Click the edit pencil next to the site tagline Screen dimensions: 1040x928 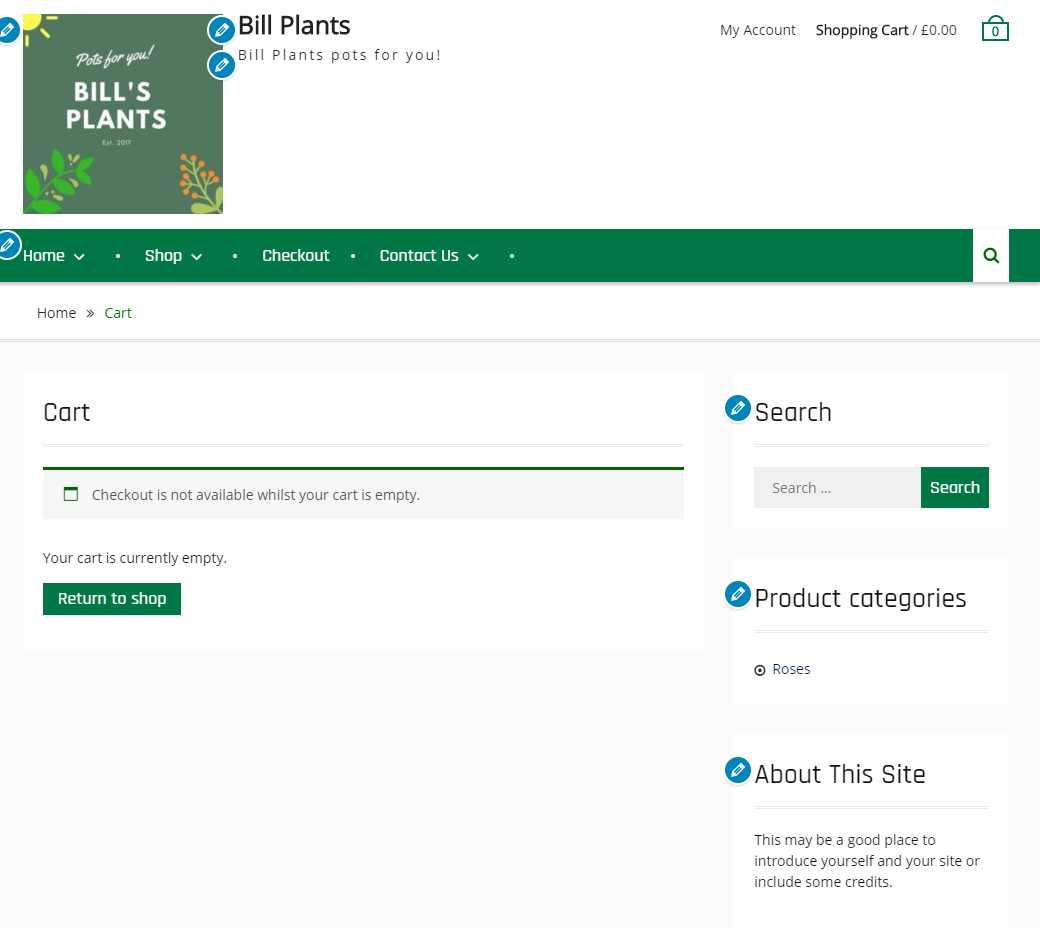[222, 65]
